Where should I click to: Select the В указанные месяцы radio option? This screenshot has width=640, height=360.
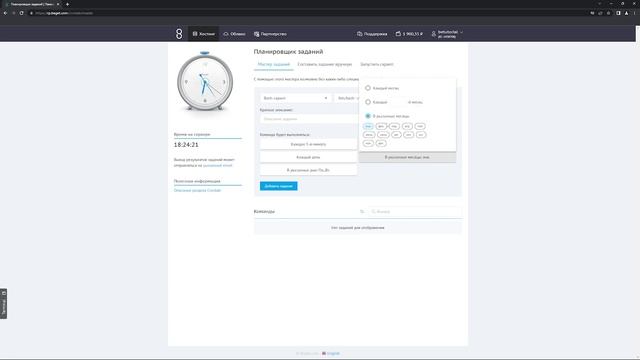point(368,116)
